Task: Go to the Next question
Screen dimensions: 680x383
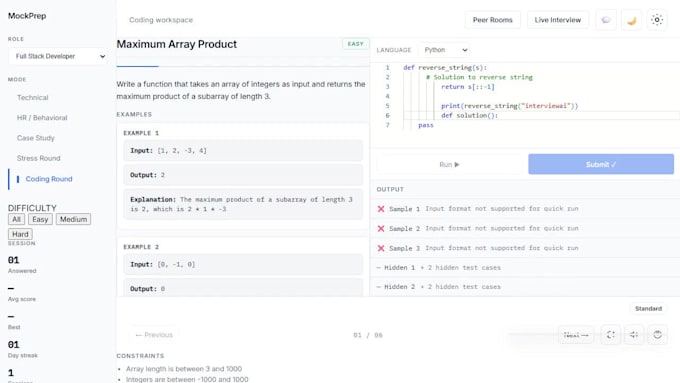Action: click(576, 335)
